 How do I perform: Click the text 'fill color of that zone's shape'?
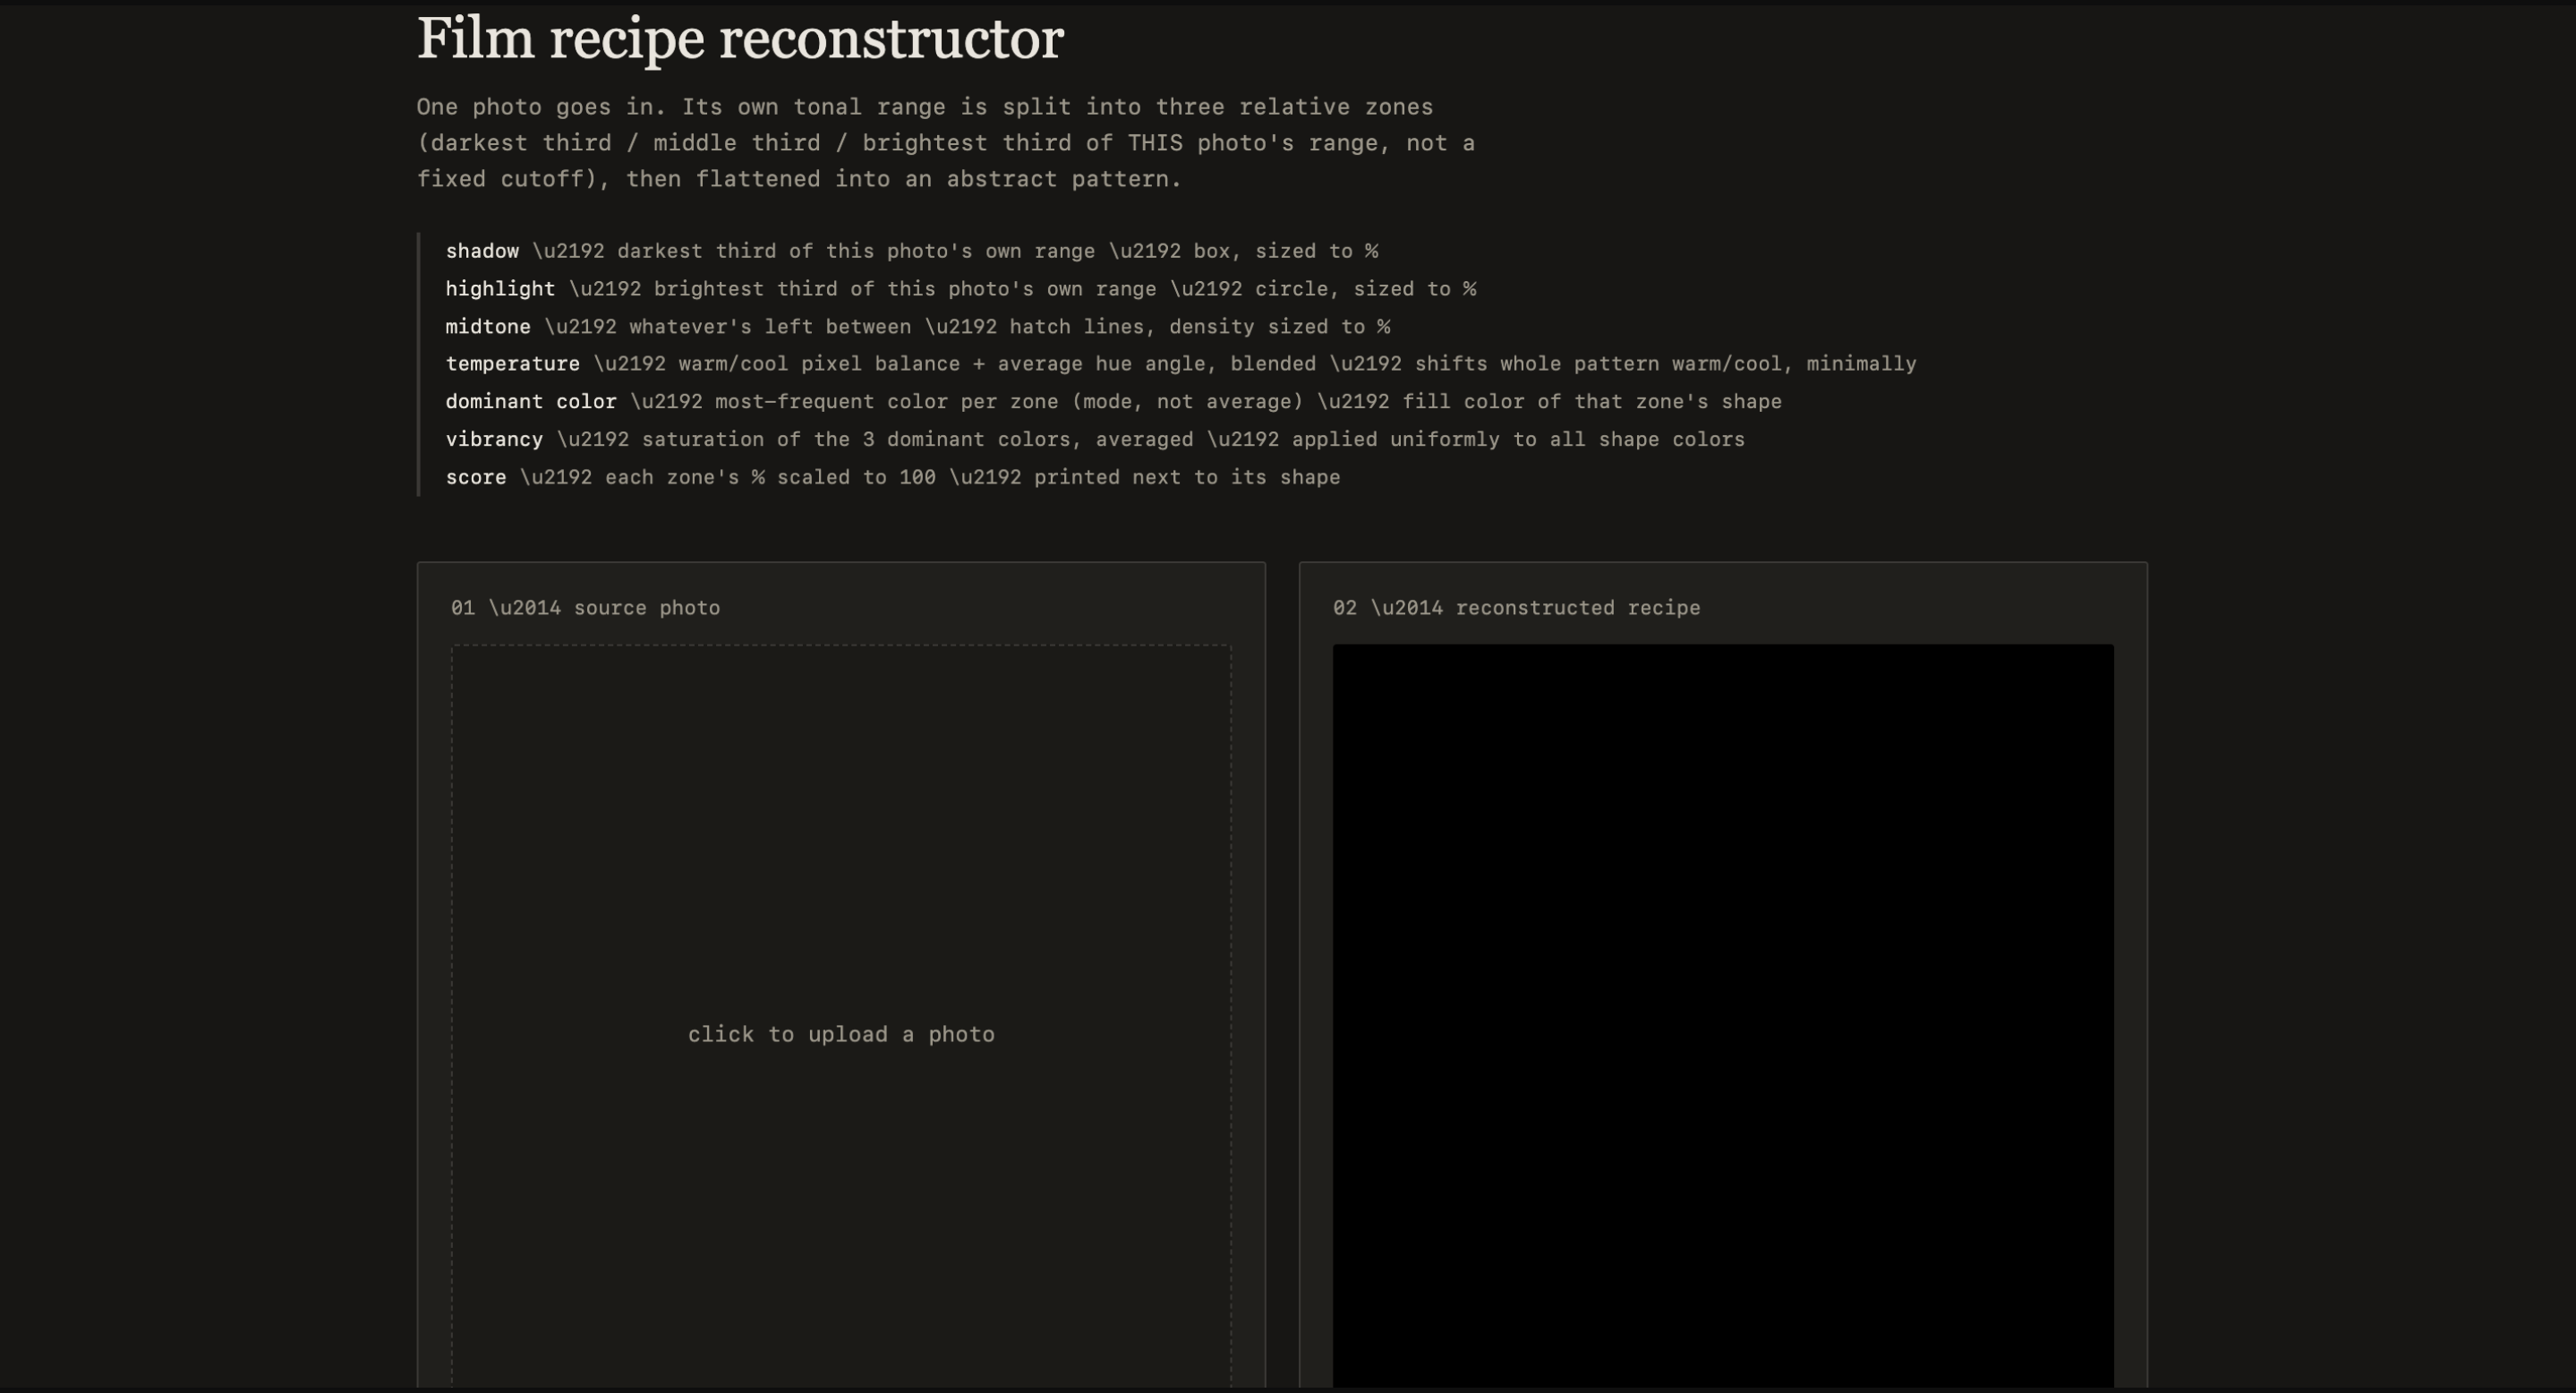[x=1592, y=402]
